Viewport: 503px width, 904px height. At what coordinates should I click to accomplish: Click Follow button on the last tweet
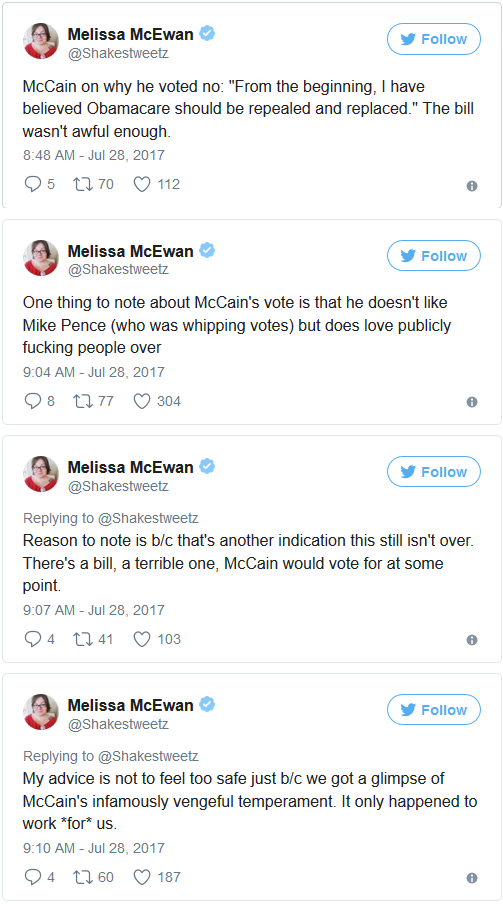point(434,710)
